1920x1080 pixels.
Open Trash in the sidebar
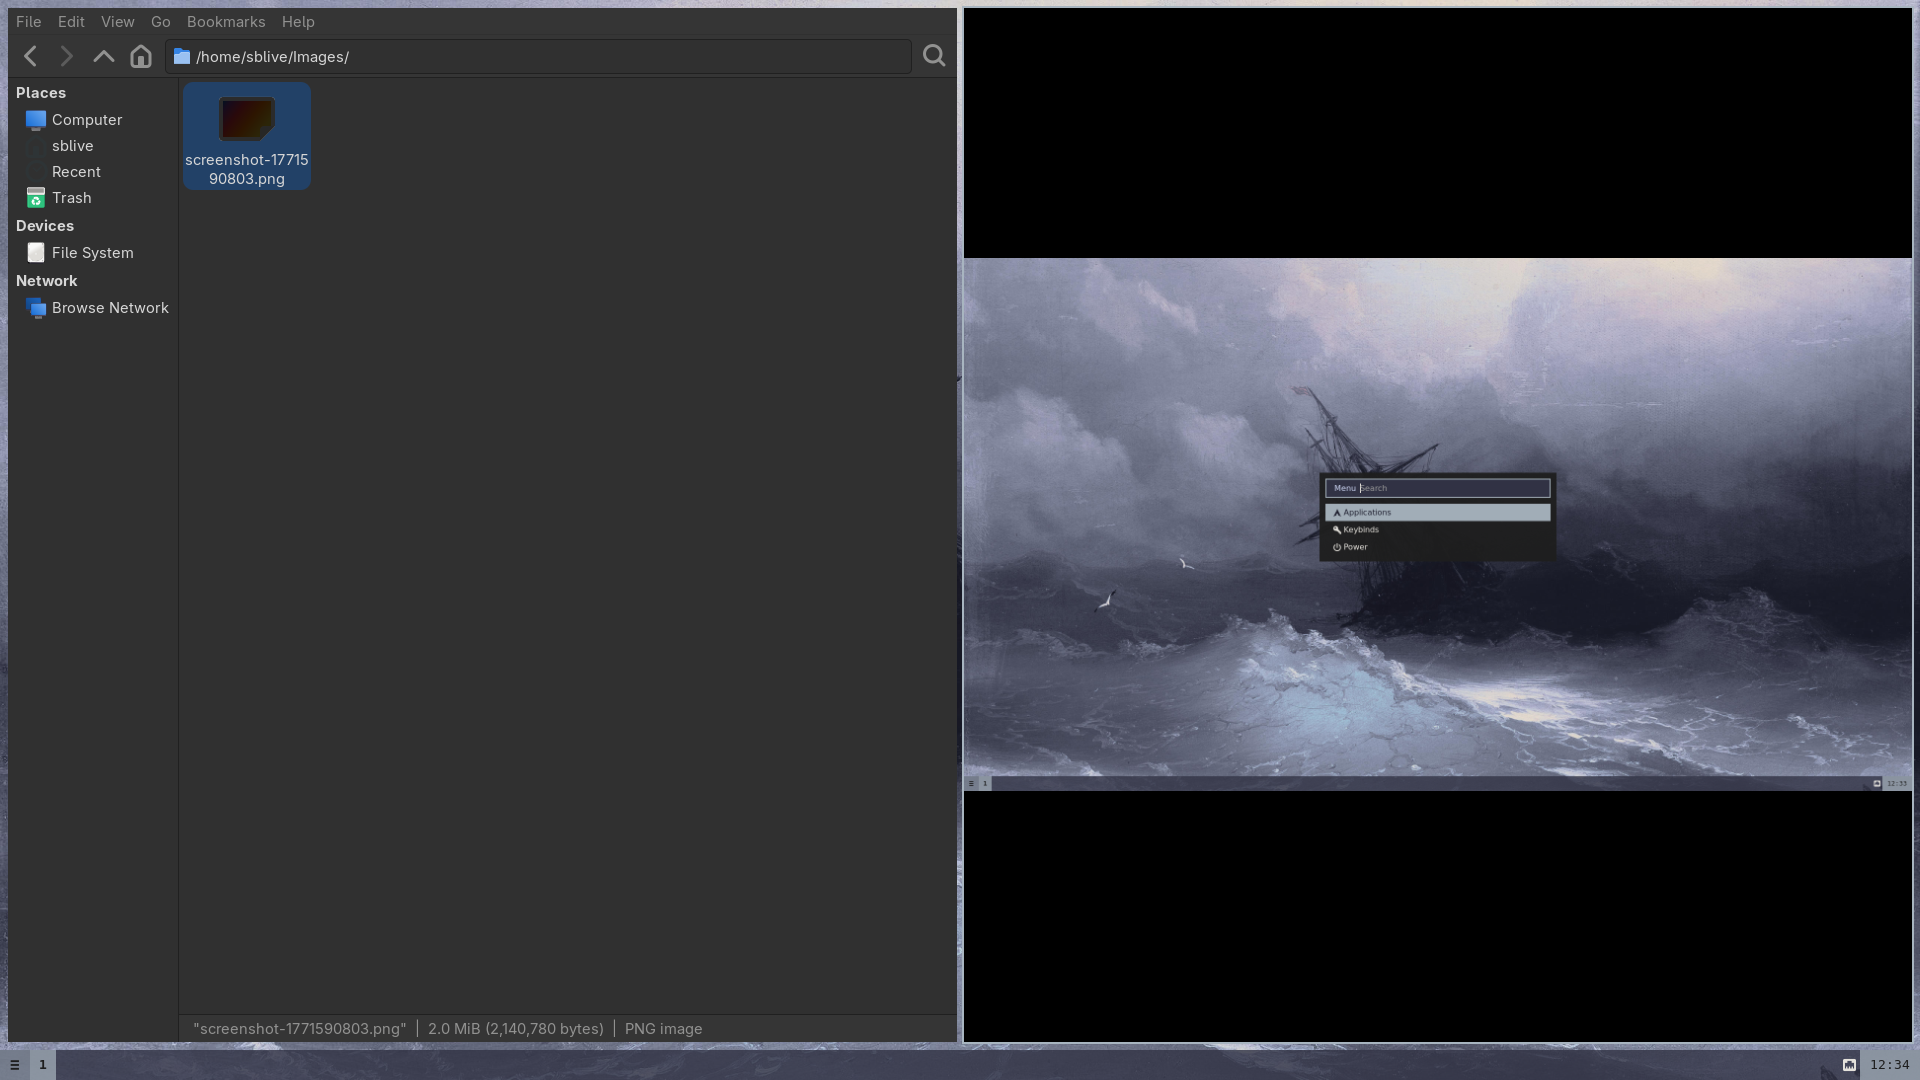point(71,198)
